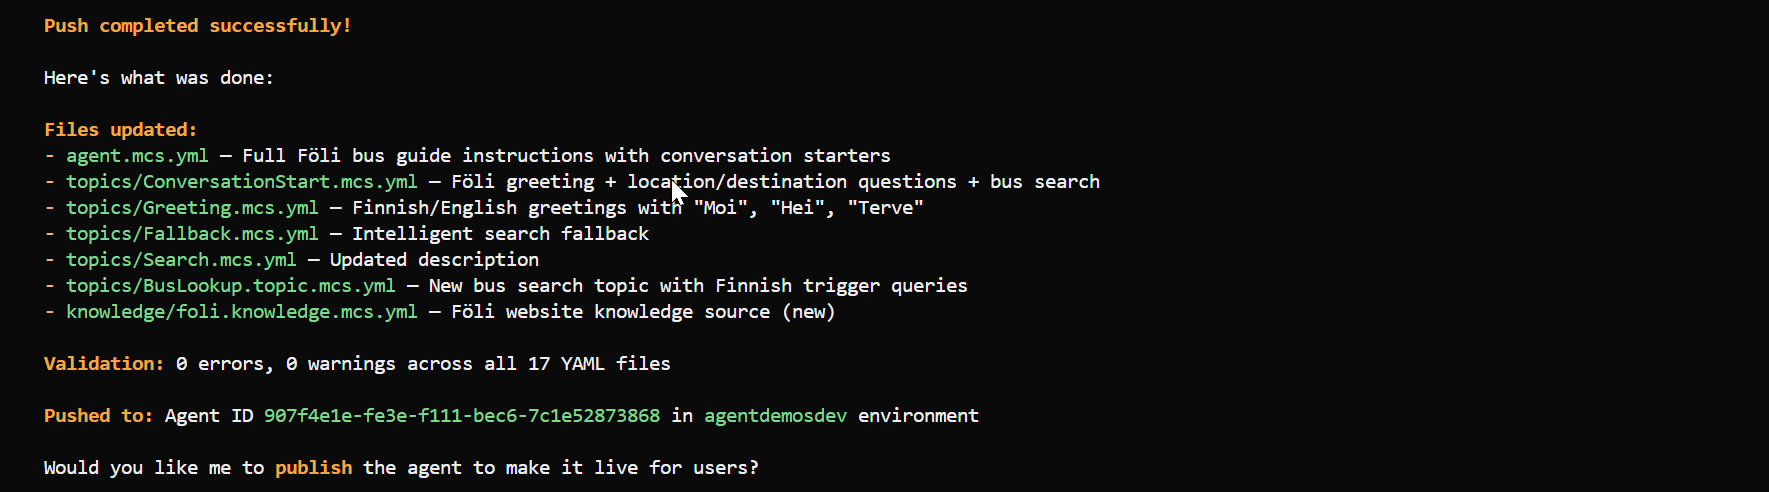
Task: Click topics/Fallback.mcs.yml file path
Action: point(192,234)
